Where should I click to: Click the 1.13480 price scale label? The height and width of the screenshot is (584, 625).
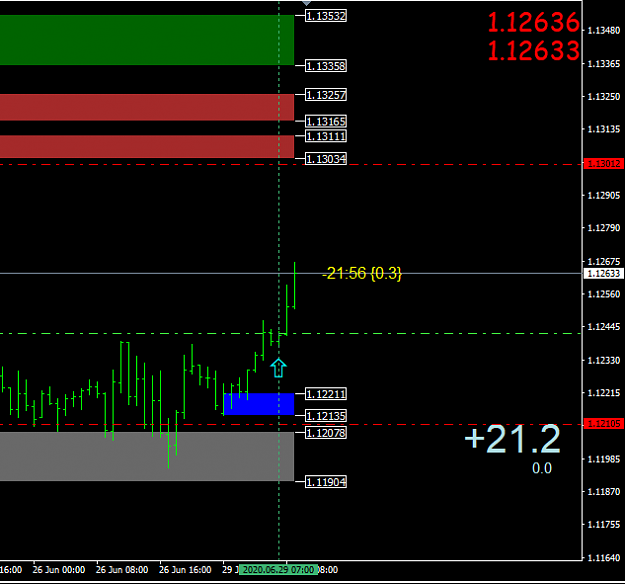(x=604, y=31)
